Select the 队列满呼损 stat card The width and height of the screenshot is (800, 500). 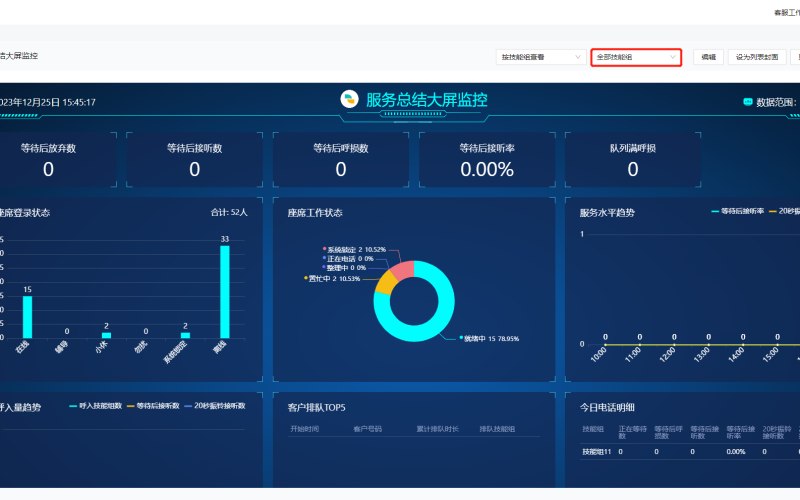pyautogui.click(x=633, y=160)
